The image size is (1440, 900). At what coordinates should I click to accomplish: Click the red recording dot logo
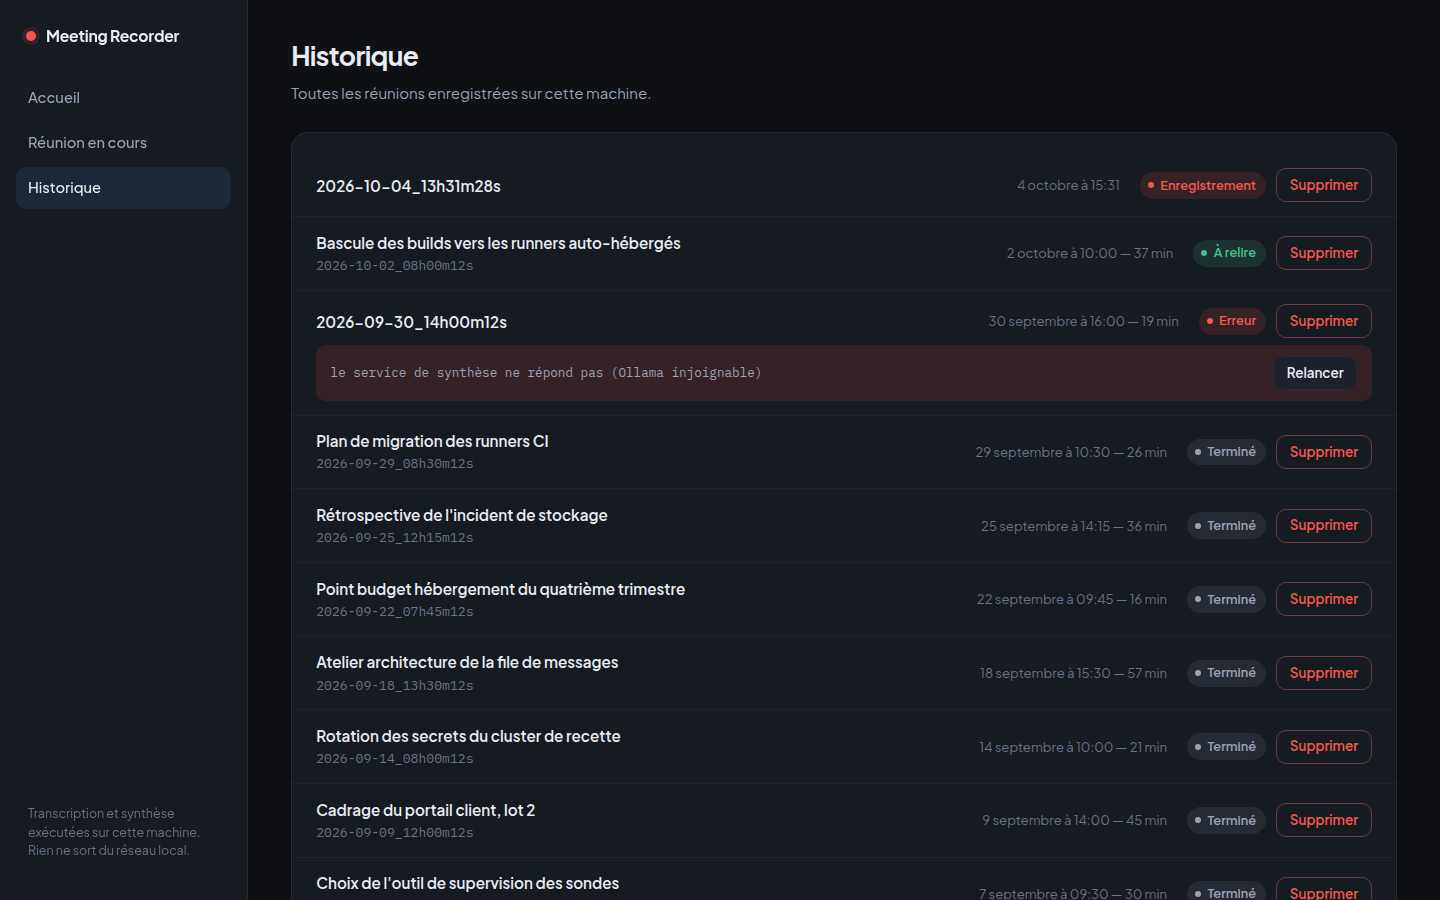31,36
